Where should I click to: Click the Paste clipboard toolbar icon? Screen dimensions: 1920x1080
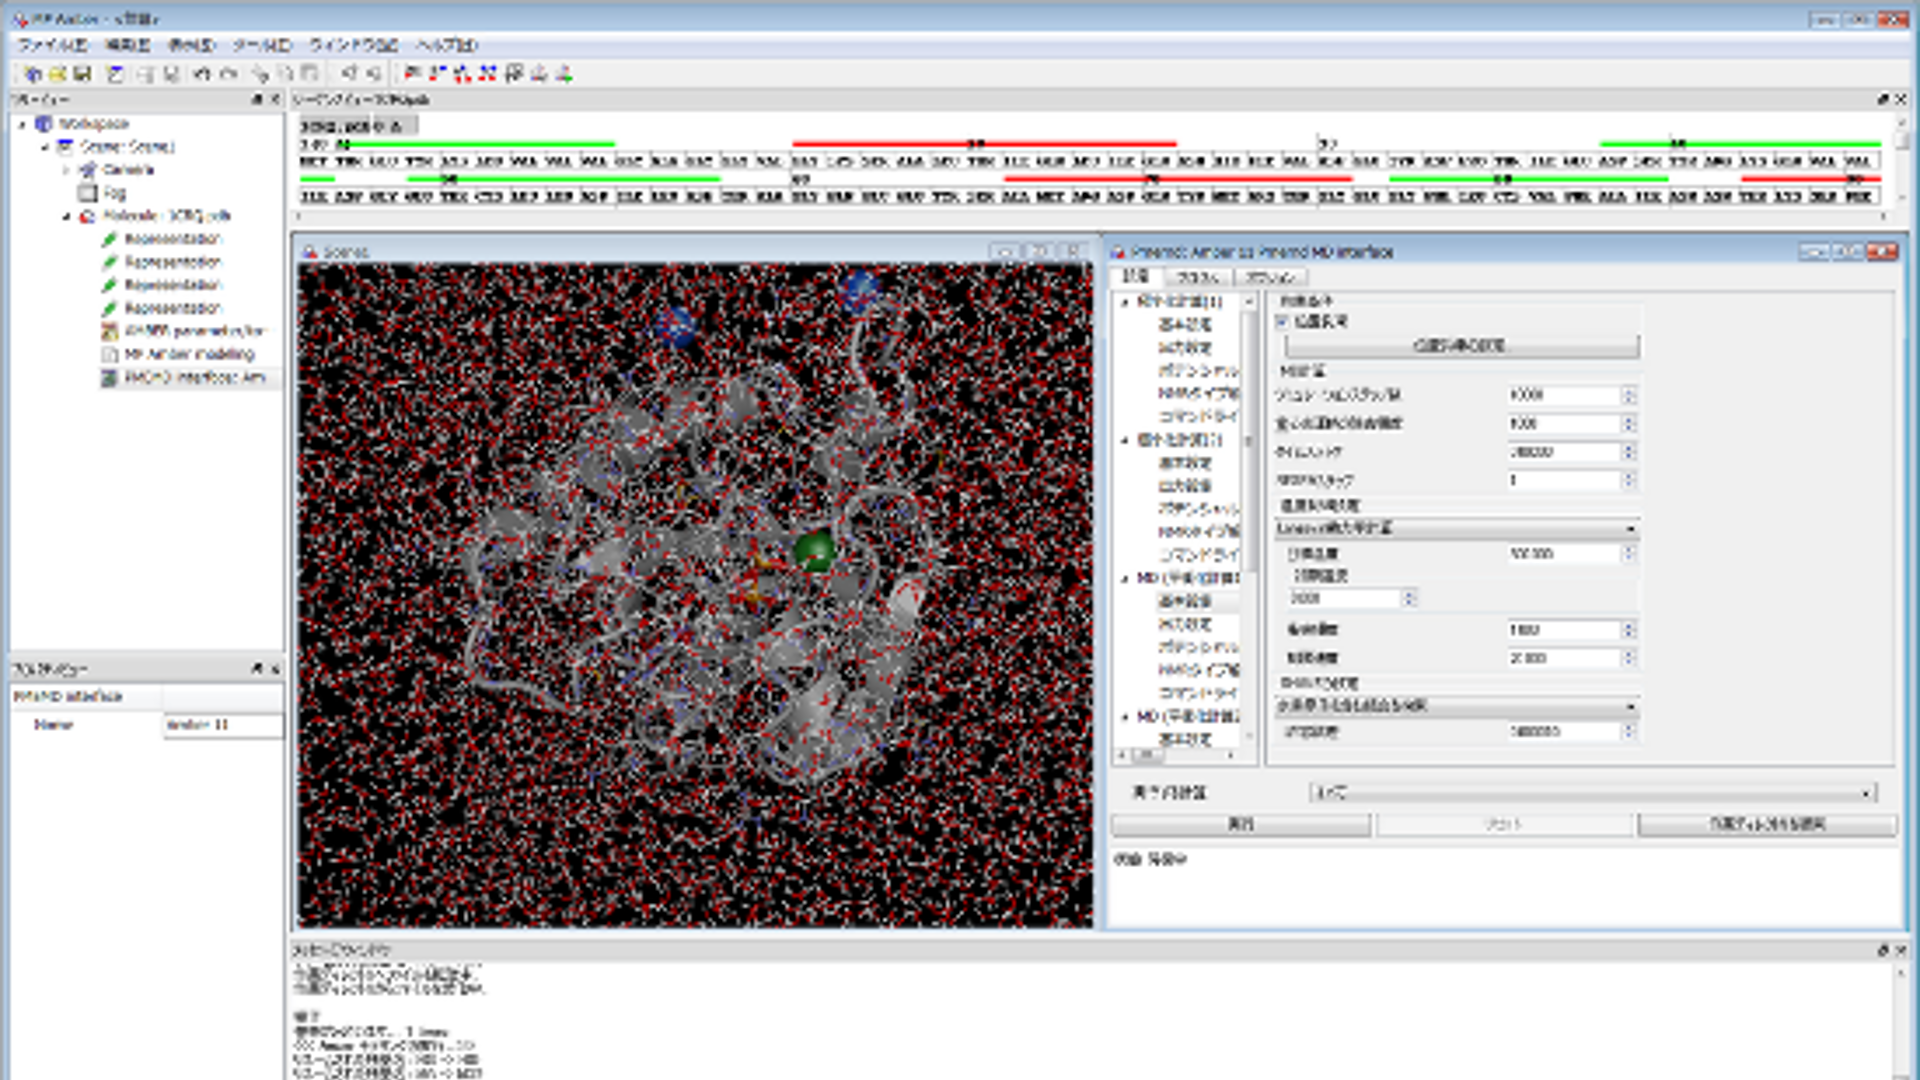(310, 73)
